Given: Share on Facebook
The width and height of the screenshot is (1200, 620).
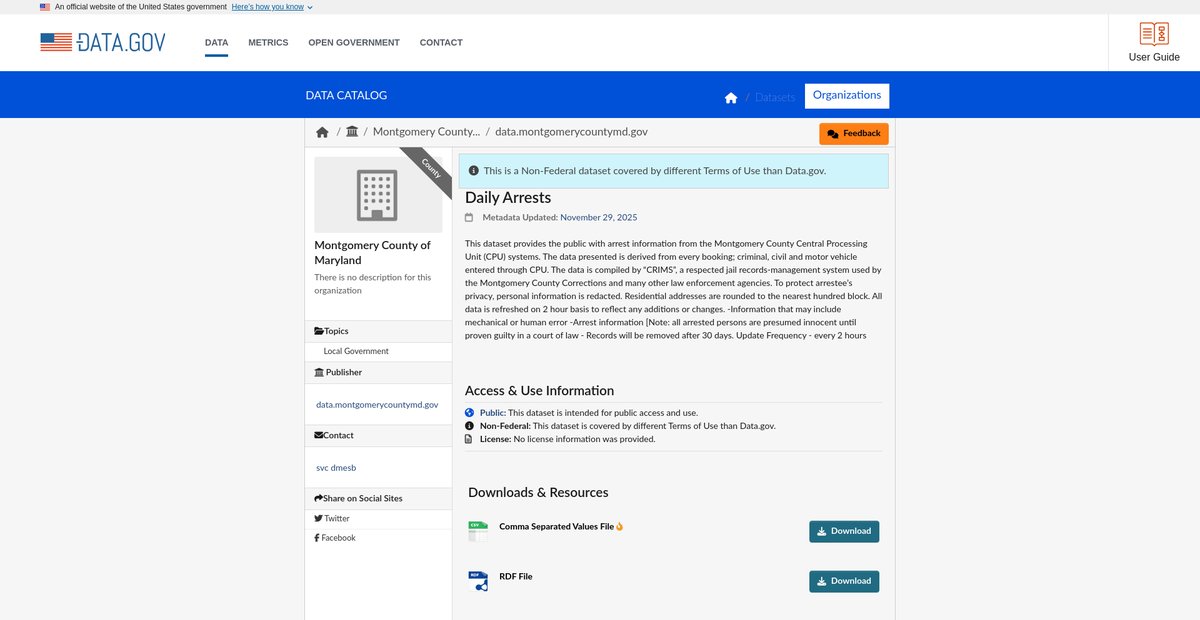Looking at the screenshot, I should [335, 538].
